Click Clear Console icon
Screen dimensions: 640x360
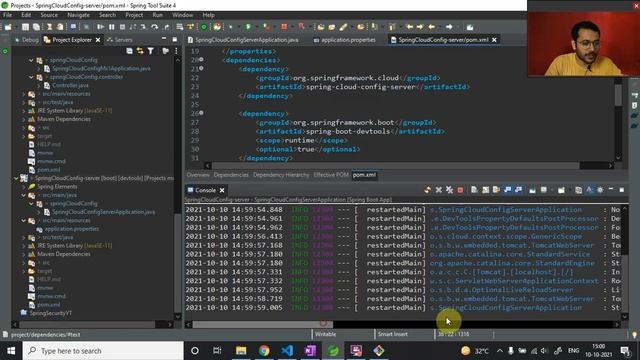point(474,190)
